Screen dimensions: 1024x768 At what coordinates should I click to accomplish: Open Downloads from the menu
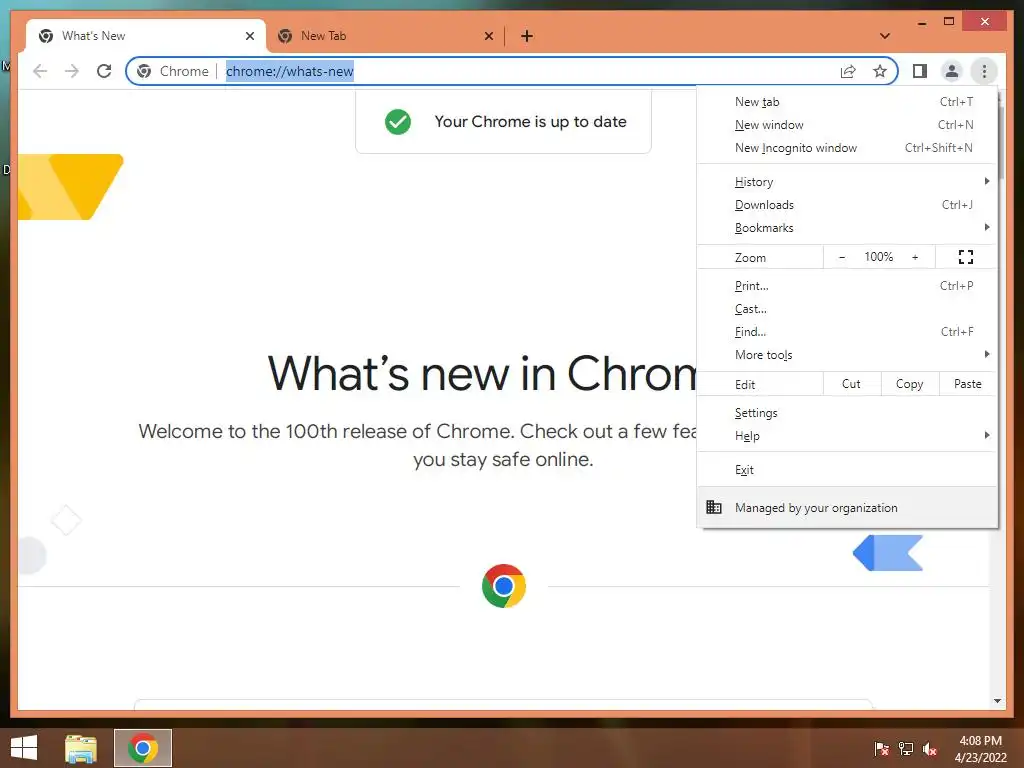tap(848, 204)
